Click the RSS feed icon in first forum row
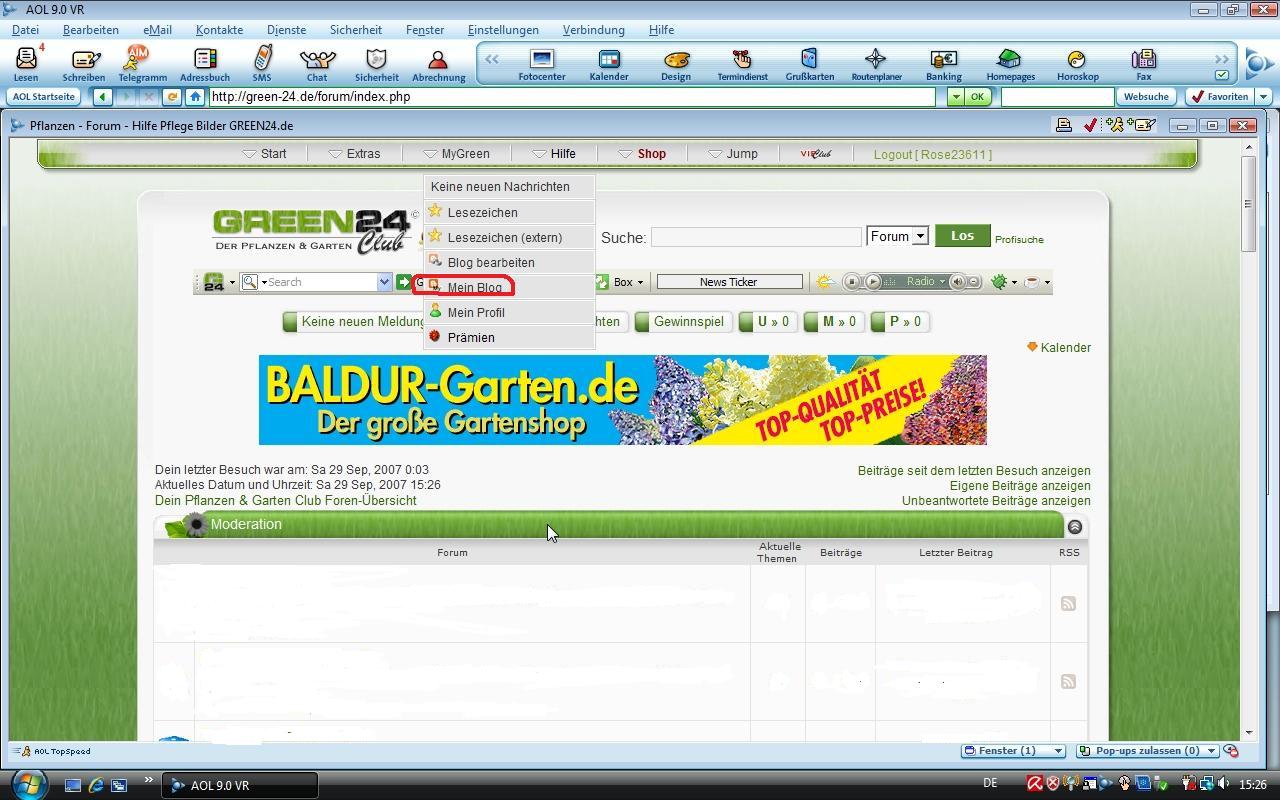1280x800 pixels. pyautogui.click(x=1068, y=603)
